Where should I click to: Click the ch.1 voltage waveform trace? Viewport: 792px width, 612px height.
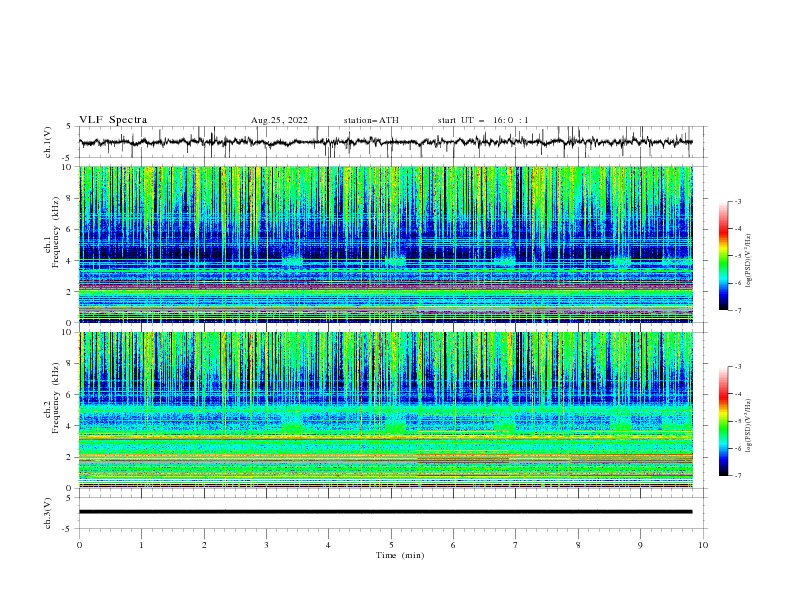click(385, 142)
